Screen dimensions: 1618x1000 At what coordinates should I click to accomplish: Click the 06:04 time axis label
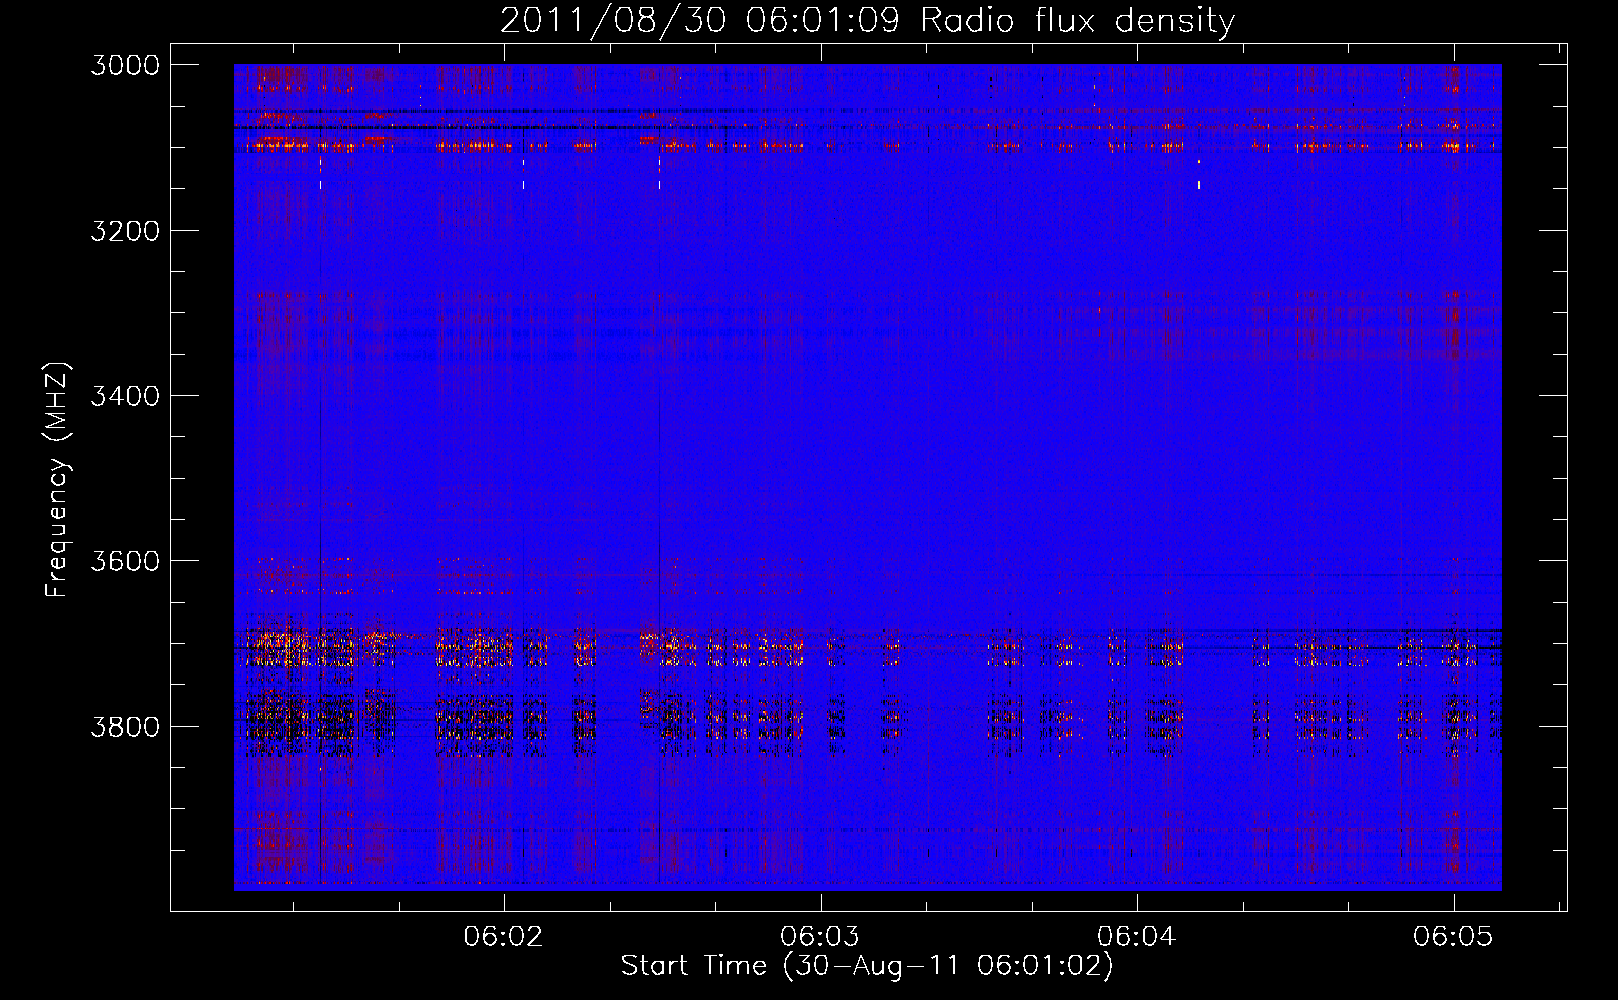[1136, 936]
